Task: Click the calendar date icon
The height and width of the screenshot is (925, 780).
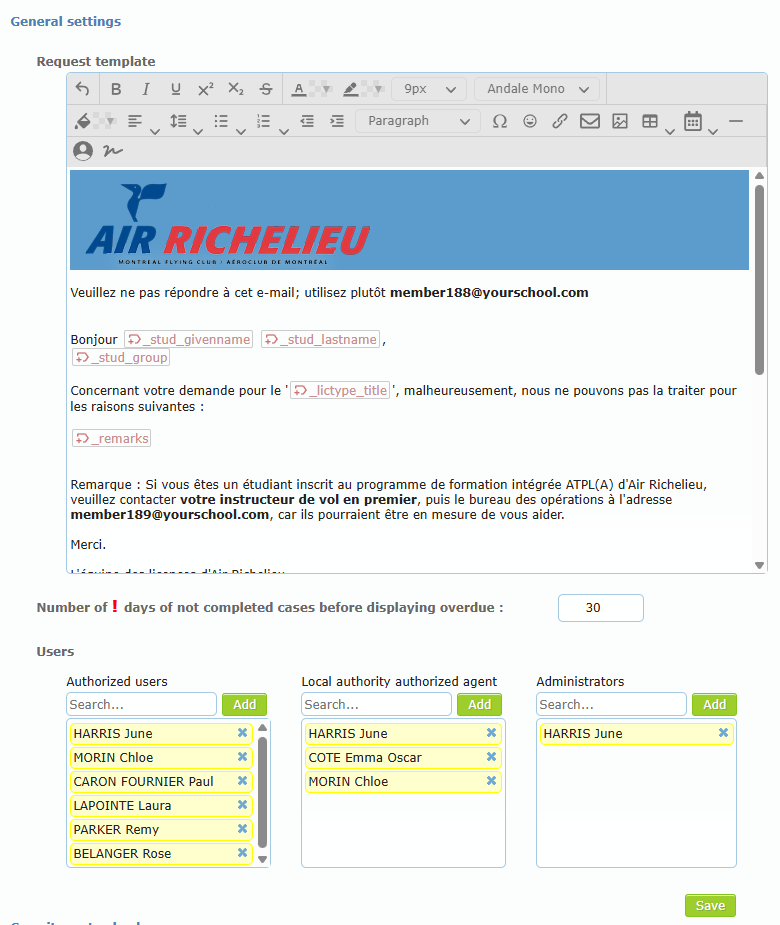Action: click(693, 121)
